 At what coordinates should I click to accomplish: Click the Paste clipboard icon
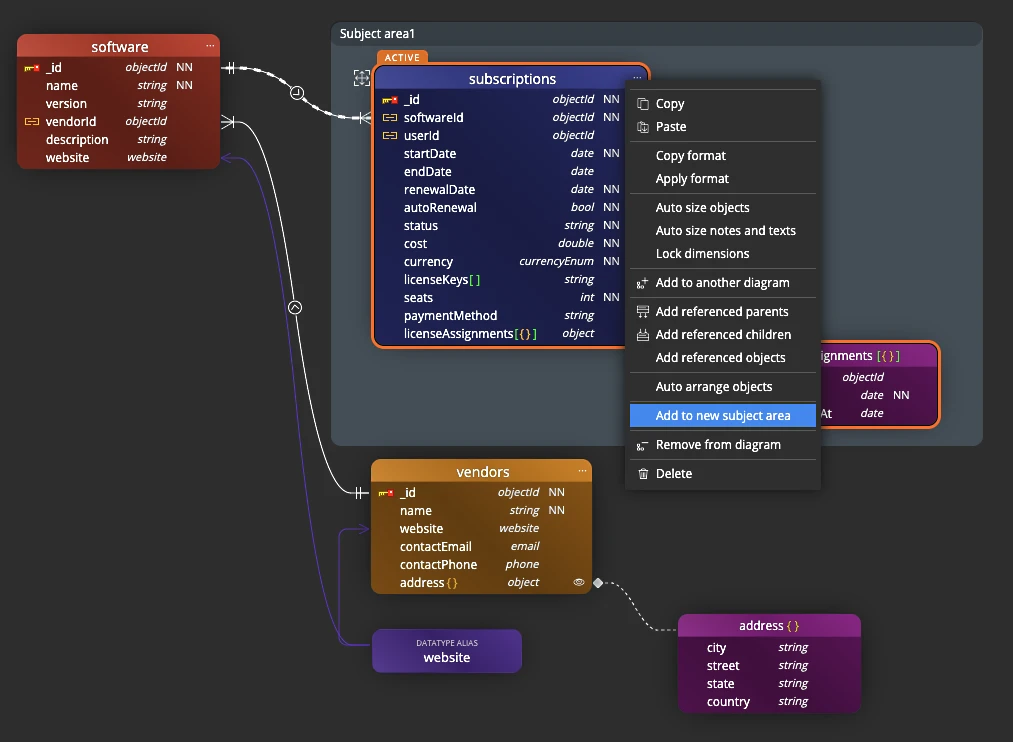click(x=642, y=127)
